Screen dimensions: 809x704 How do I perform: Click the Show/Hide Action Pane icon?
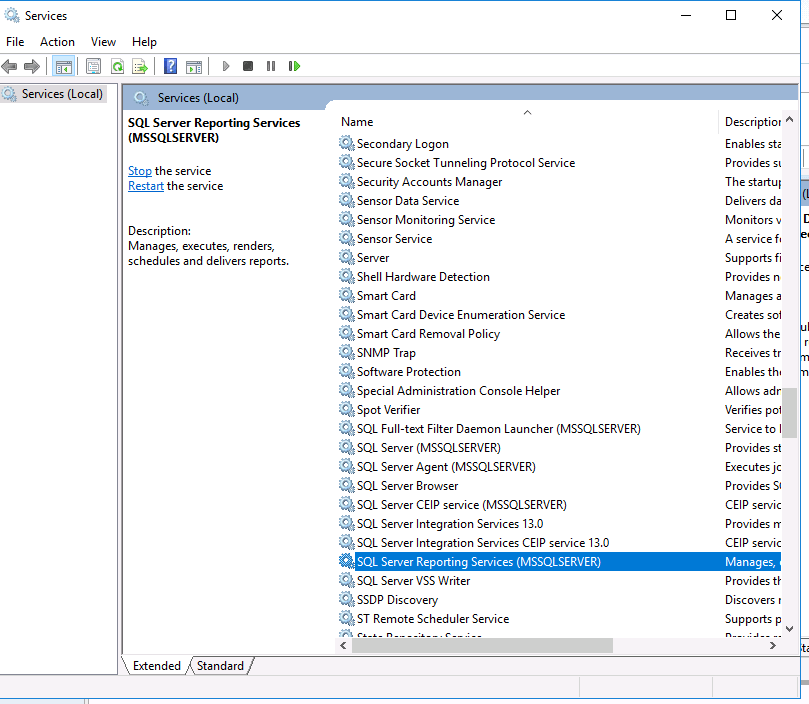194,67
